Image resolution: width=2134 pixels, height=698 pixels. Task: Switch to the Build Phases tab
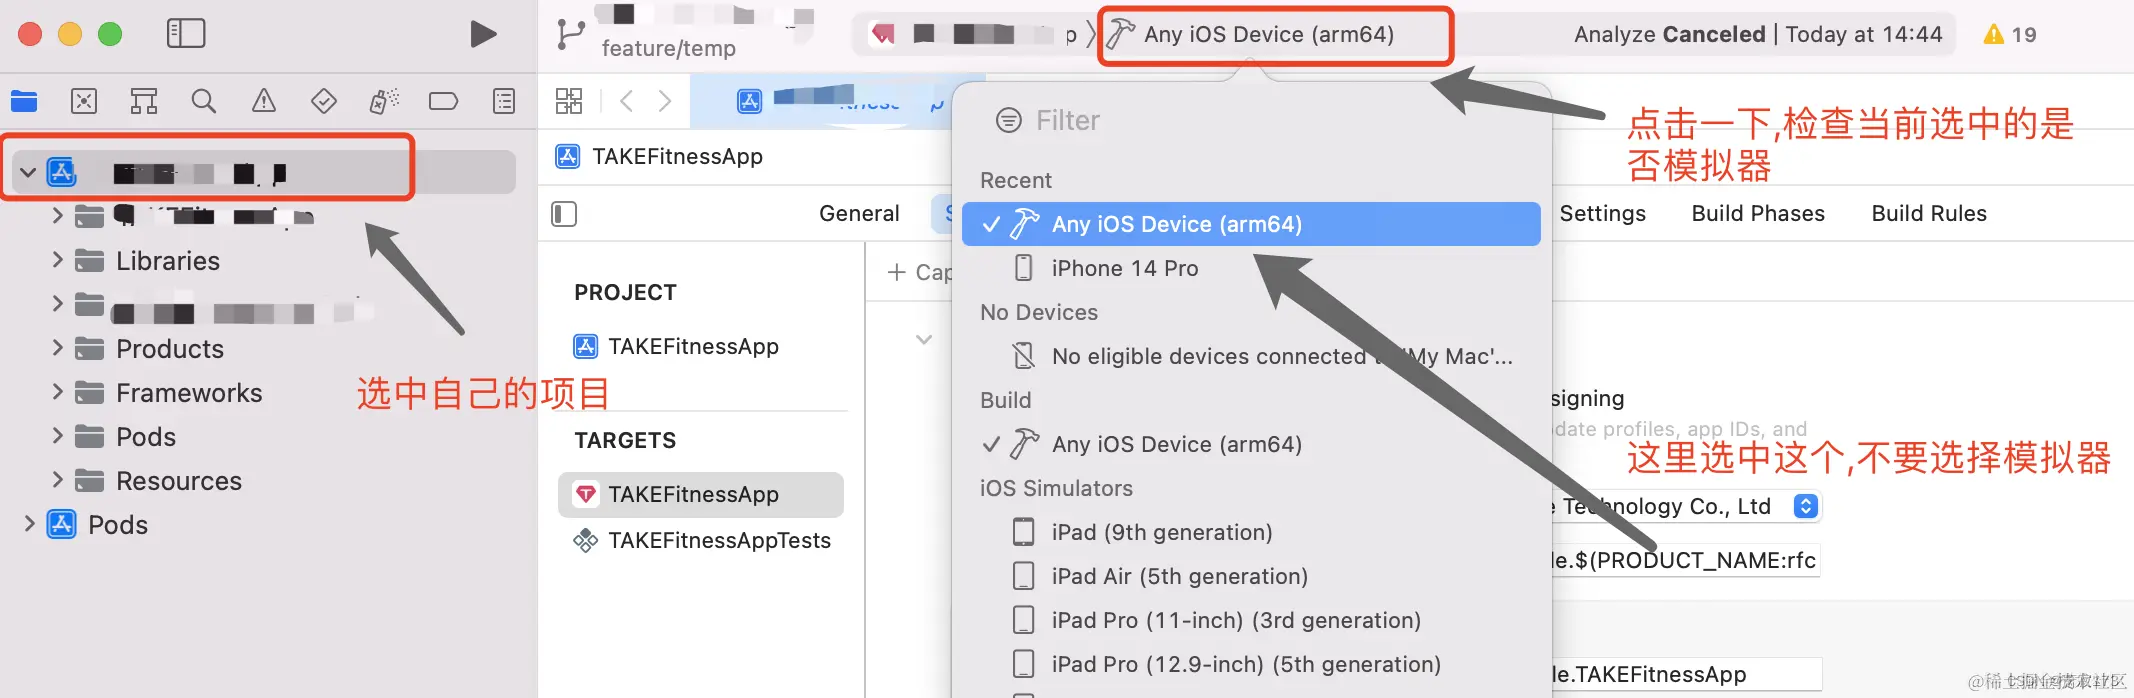click(x=1758, y=213)
